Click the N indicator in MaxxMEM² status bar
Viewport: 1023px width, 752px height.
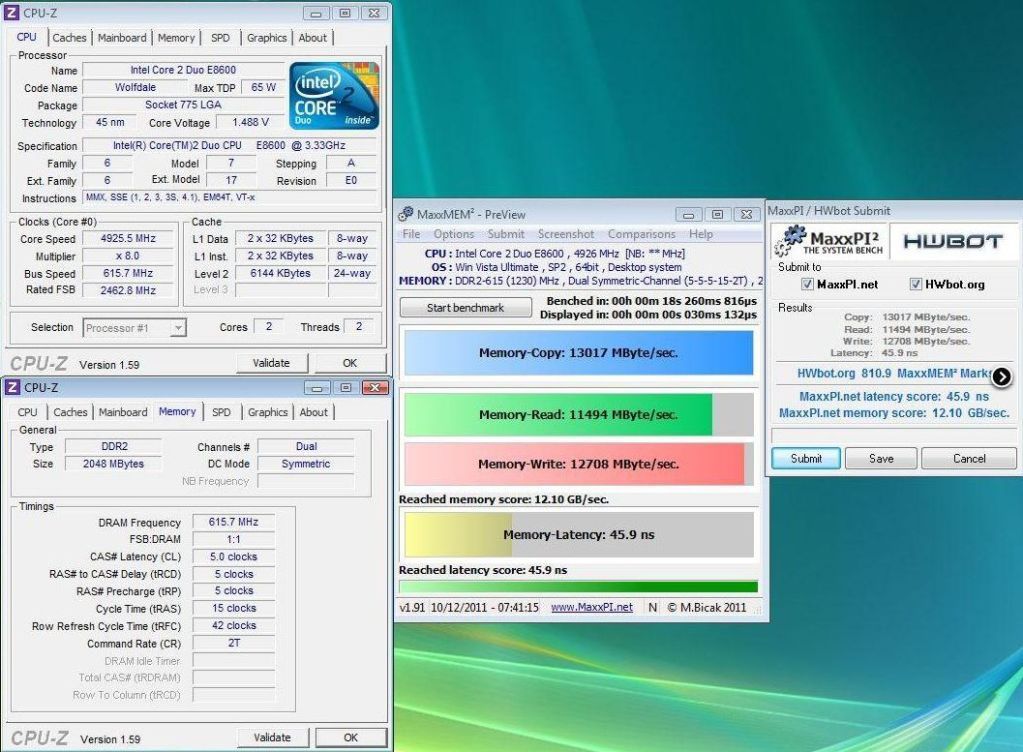[652, 607]
